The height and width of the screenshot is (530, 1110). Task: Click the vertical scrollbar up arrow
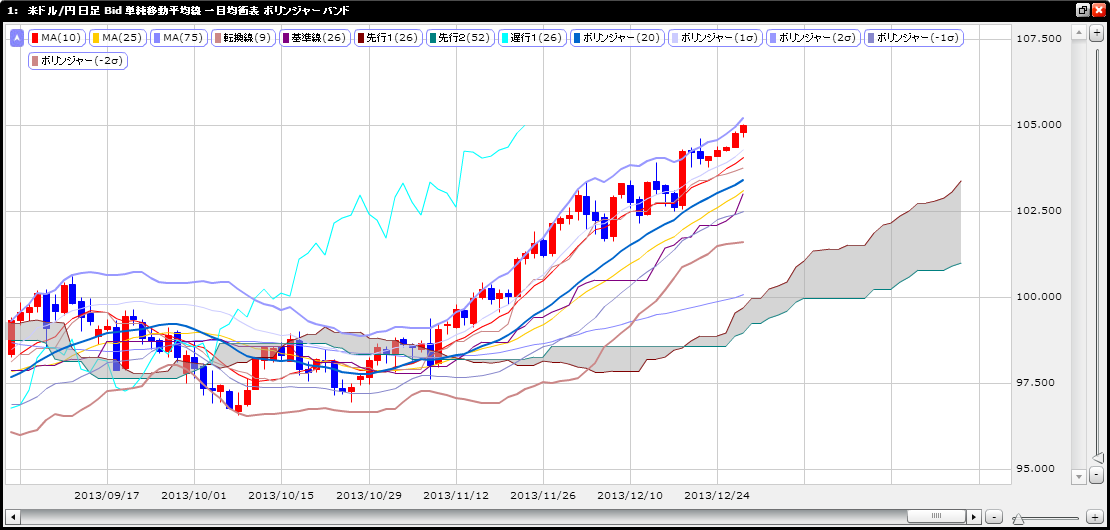click(x=1079, y=33)
